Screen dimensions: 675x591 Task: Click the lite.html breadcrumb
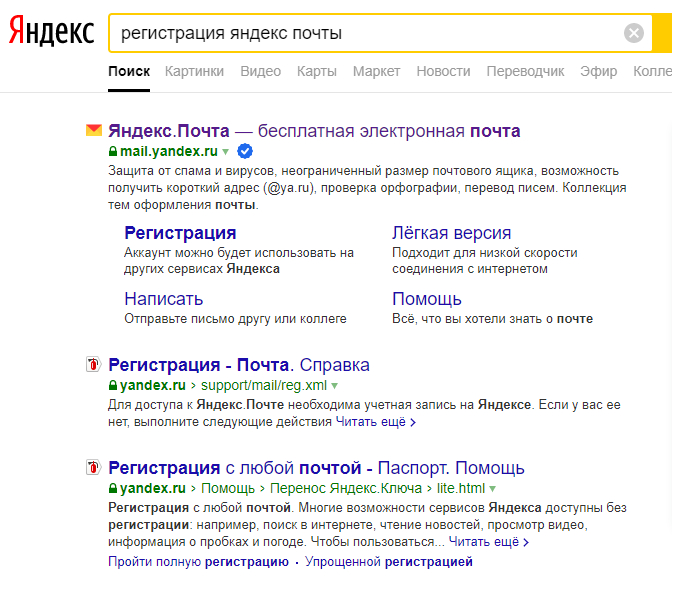point(461,488)
